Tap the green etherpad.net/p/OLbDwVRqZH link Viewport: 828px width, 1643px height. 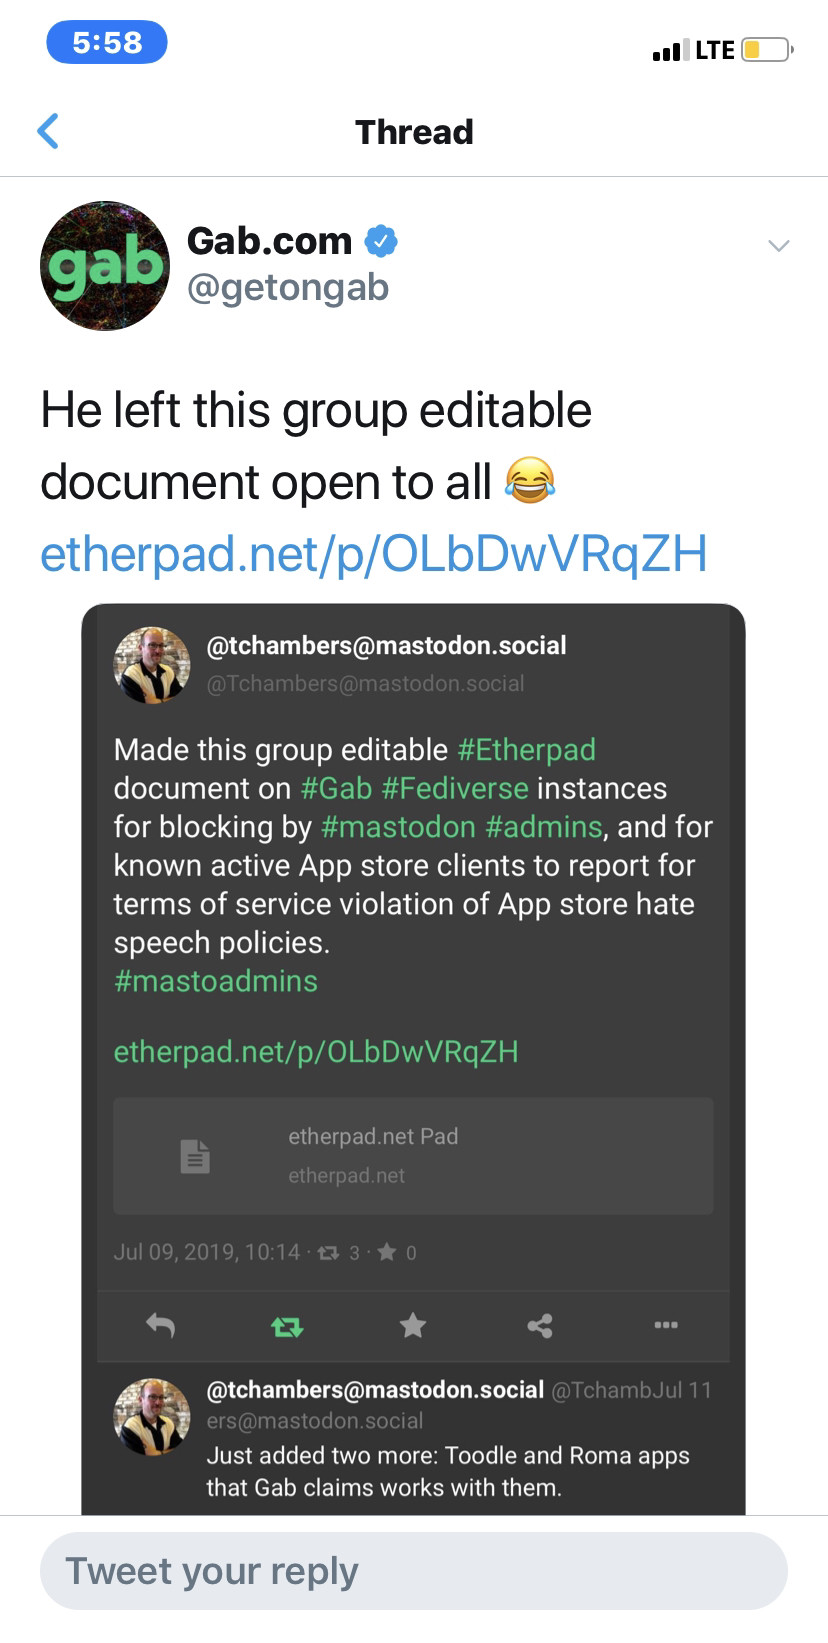[316, 1052]
